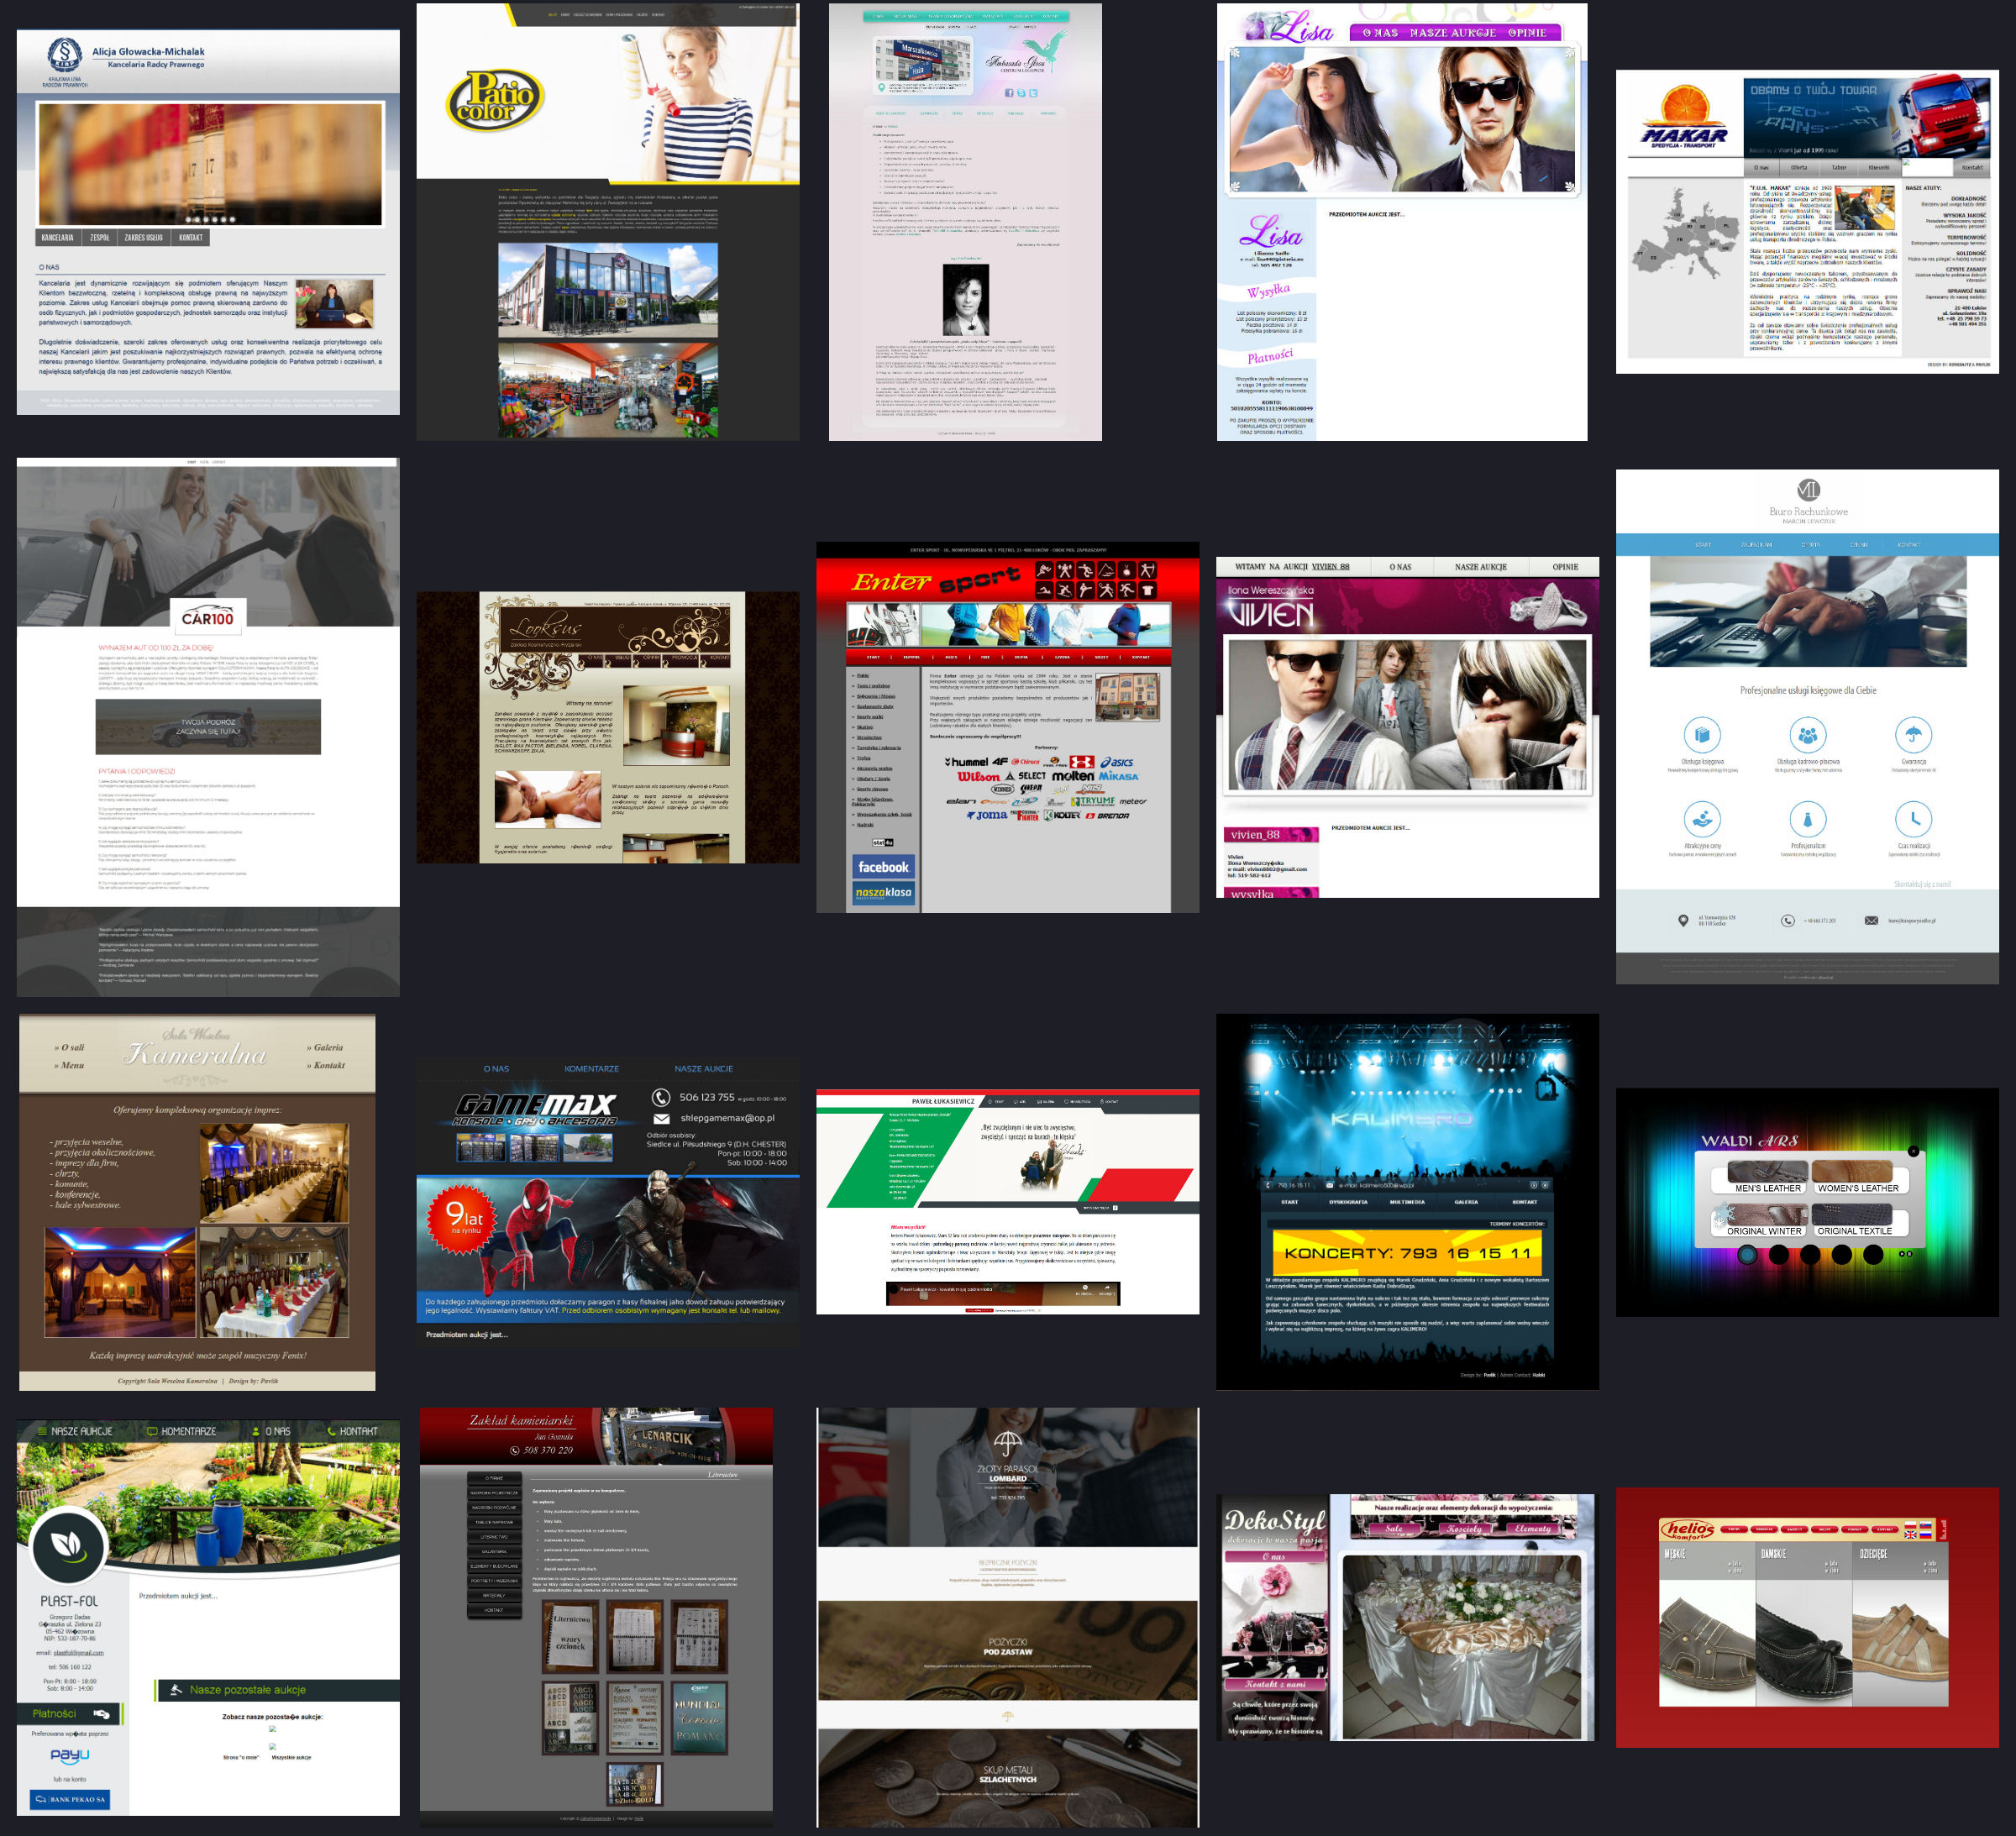
Task: Click the Facebook icon on Ambasada Glamu
Action: [x=1008, y=93]
